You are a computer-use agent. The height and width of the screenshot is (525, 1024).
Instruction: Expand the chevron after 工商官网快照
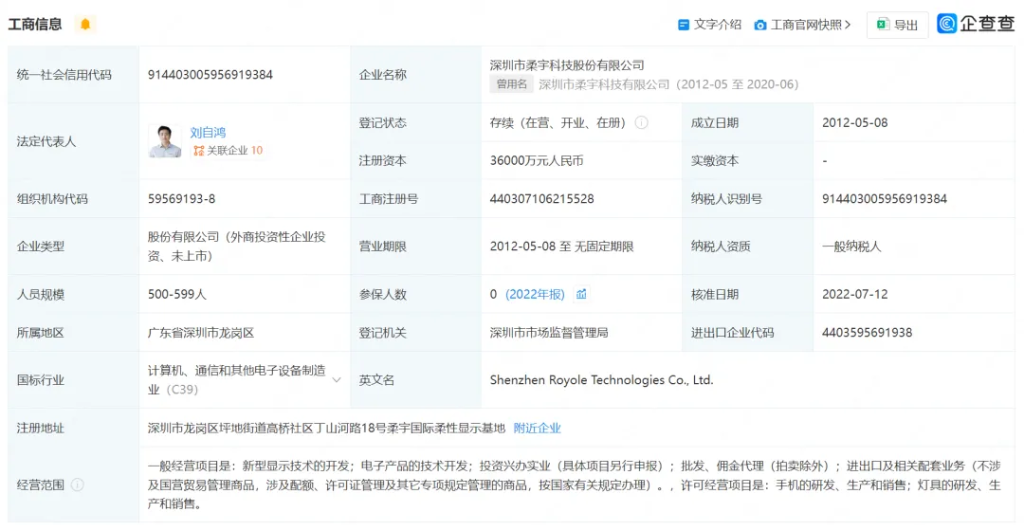click(848, 25)
